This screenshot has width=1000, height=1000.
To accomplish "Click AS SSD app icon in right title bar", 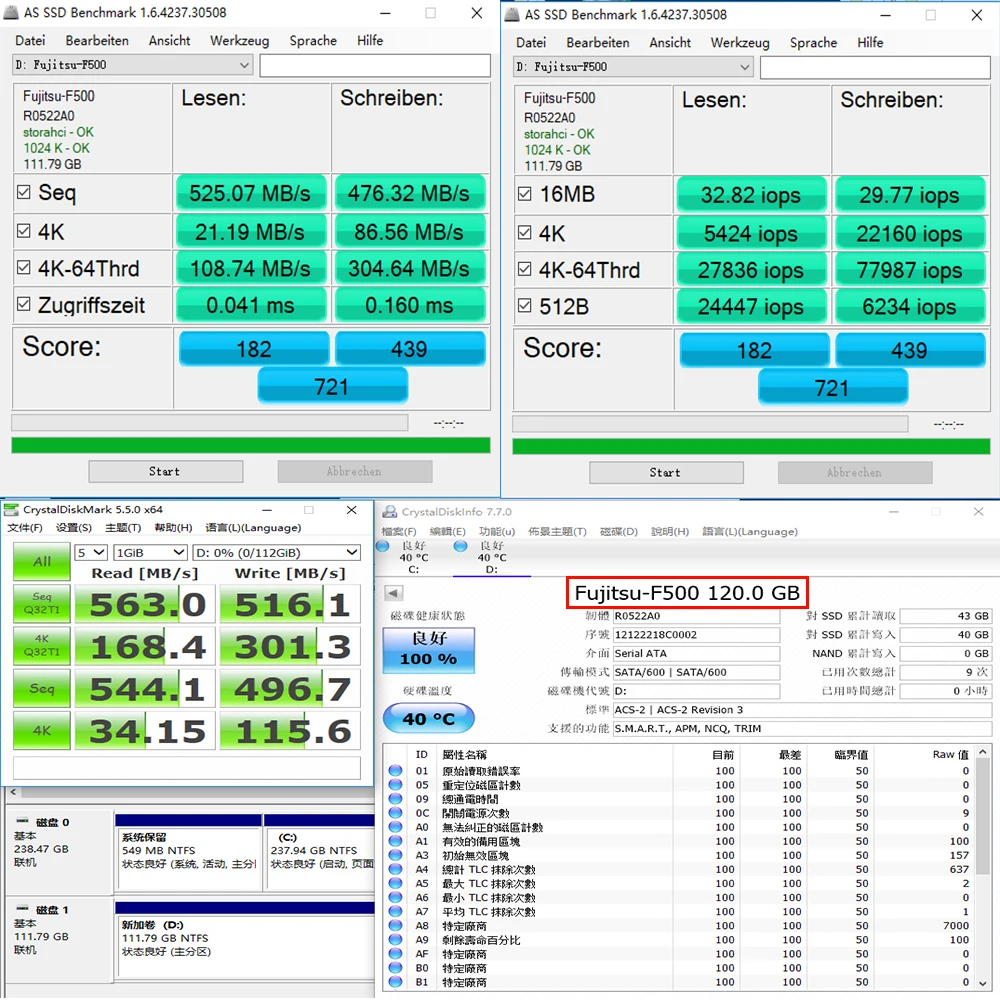I will coord(511,15).
